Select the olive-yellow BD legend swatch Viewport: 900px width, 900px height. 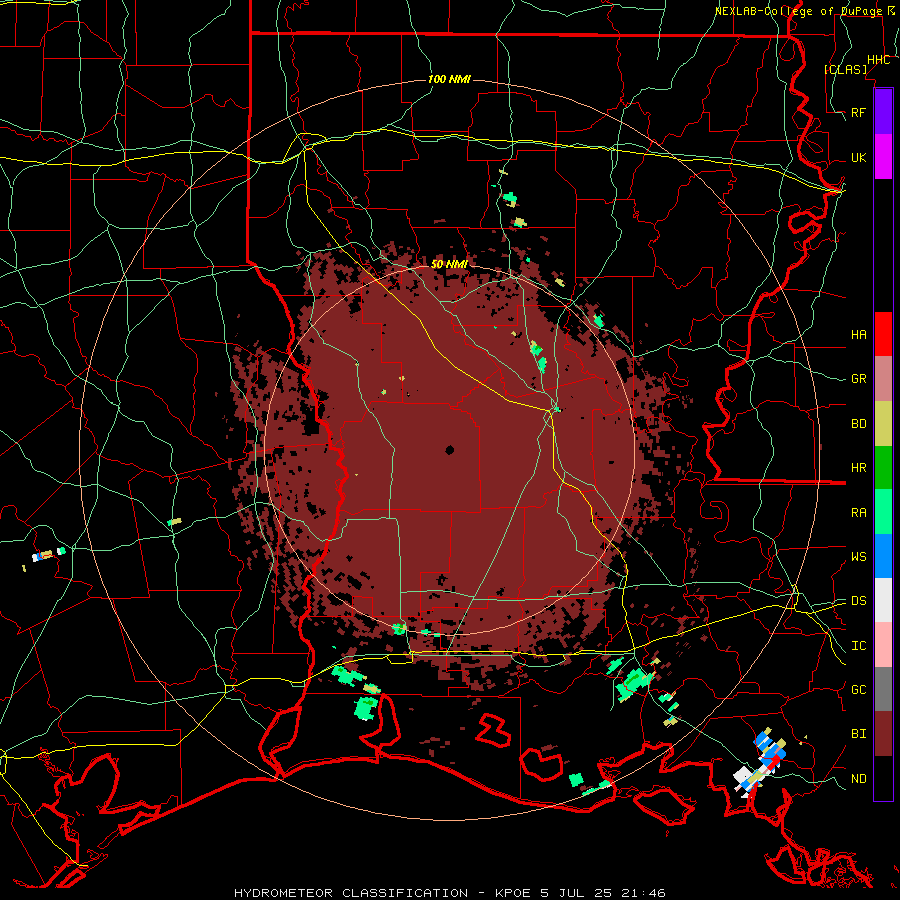coord(883,424)
